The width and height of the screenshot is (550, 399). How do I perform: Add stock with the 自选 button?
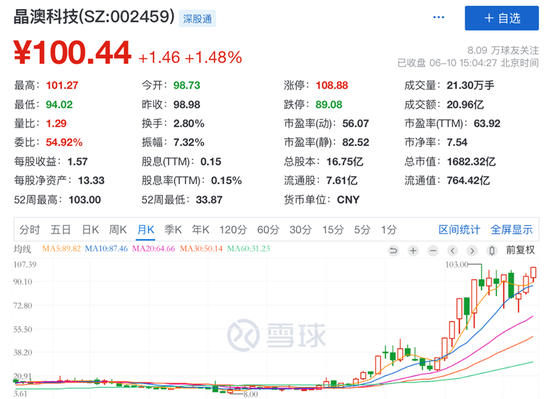pyautogui.click(x=502, y=18)
